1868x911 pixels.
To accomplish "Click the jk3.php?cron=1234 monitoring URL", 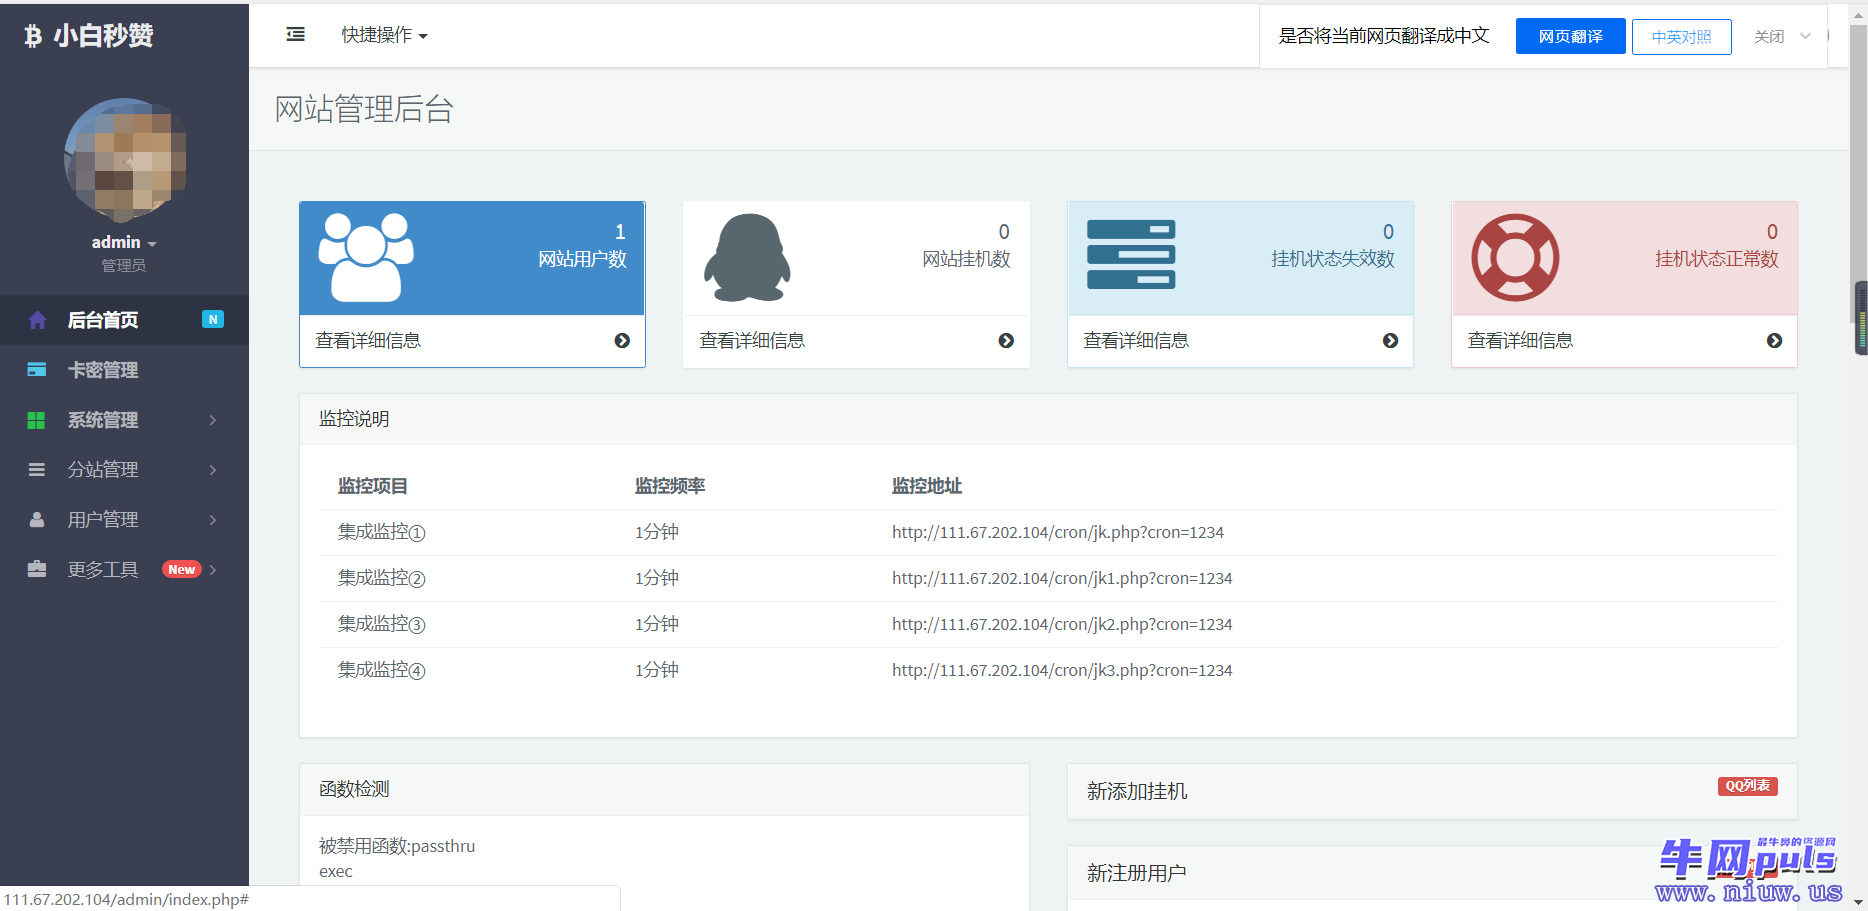I will [1062, 670].
